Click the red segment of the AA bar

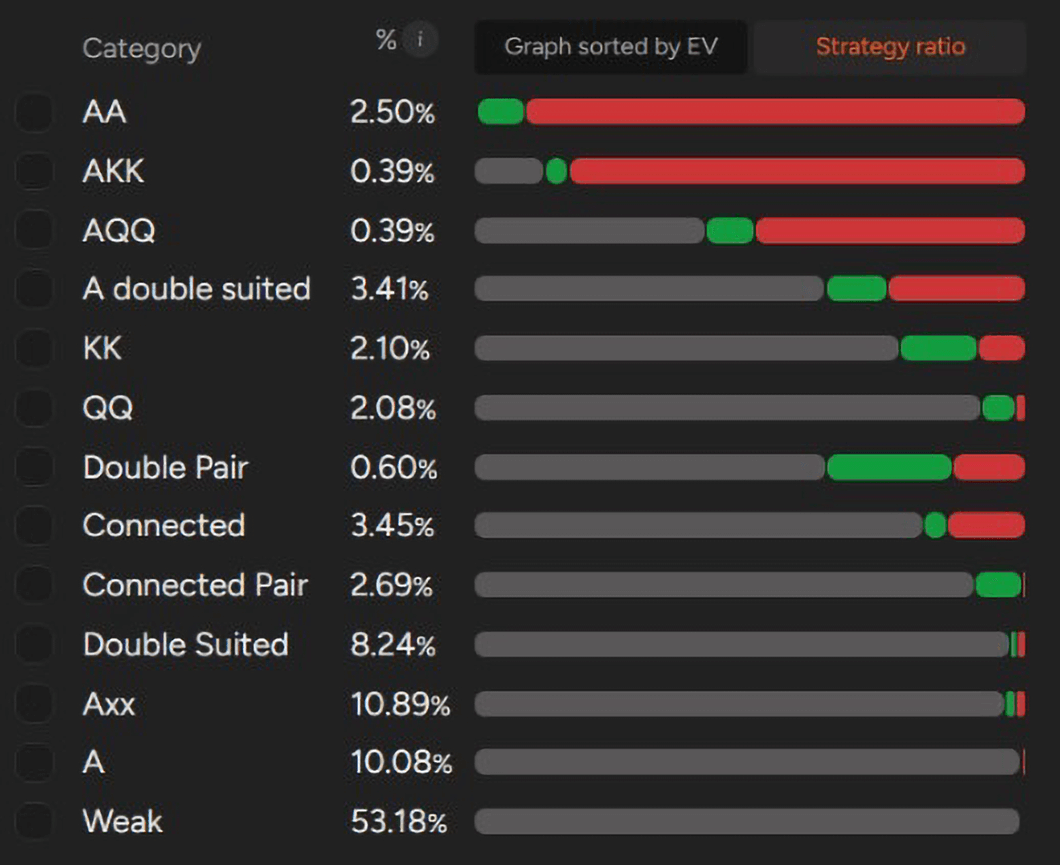tap(775, 112)
